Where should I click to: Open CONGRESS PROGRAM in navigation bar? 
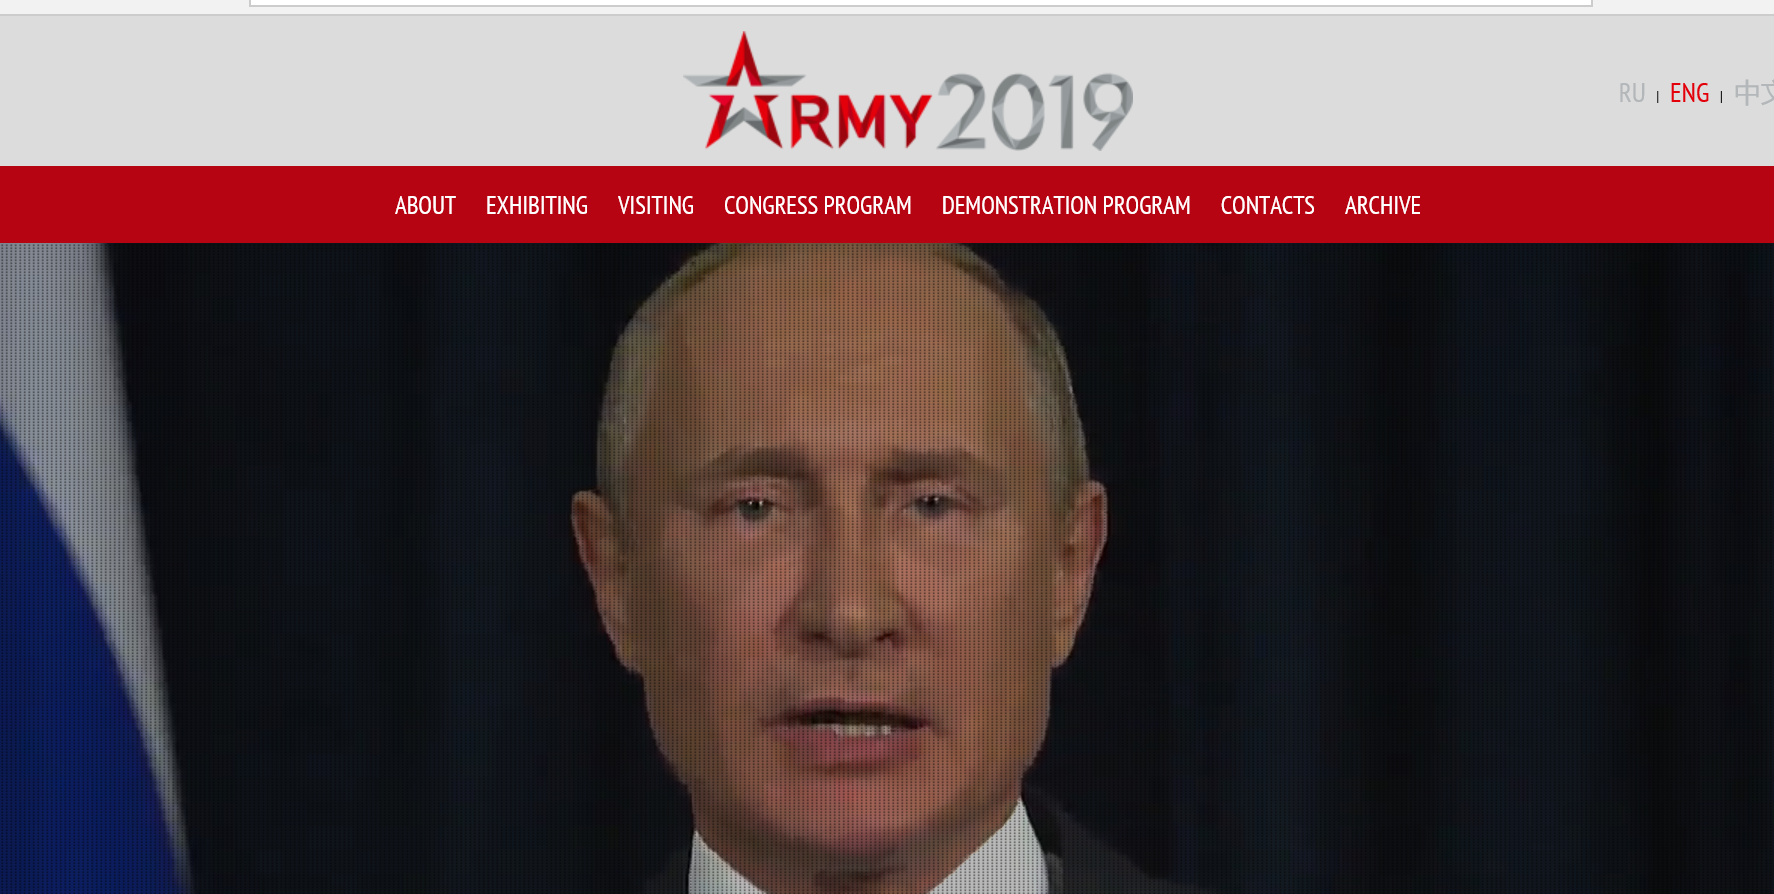coord(818,205)
